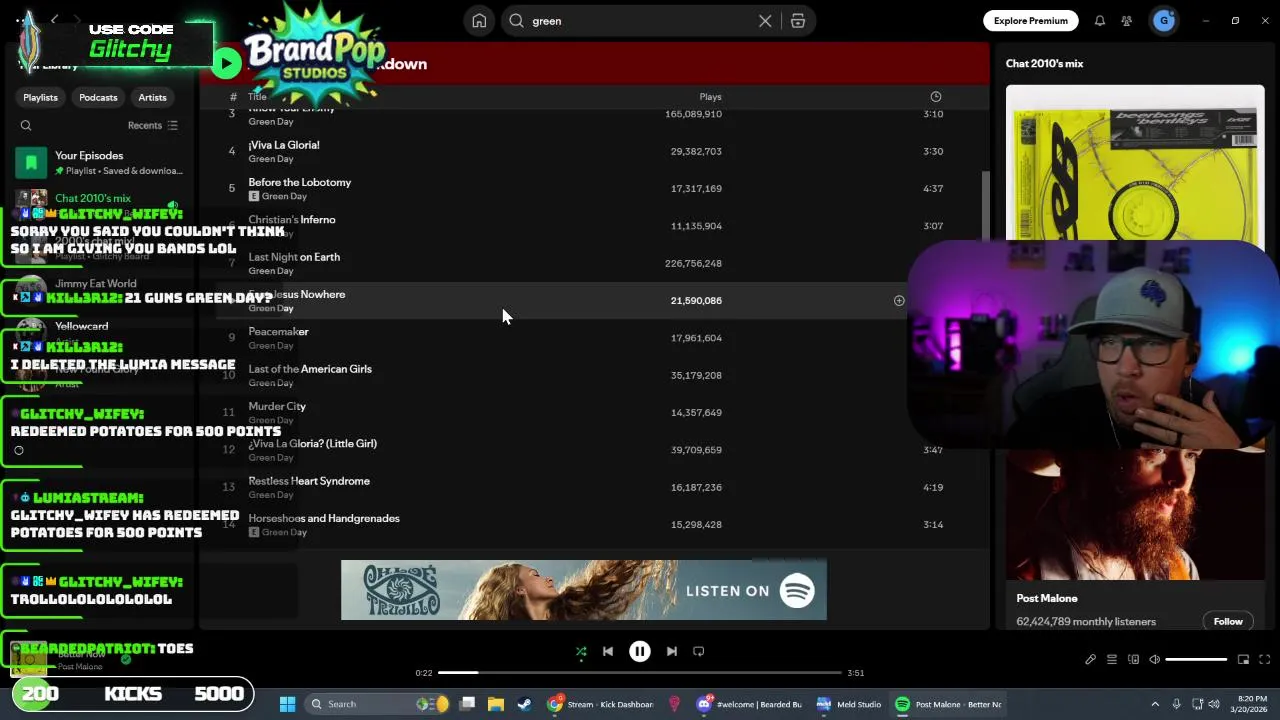
Task: Select the track Murder City
Action: [277, 406]
